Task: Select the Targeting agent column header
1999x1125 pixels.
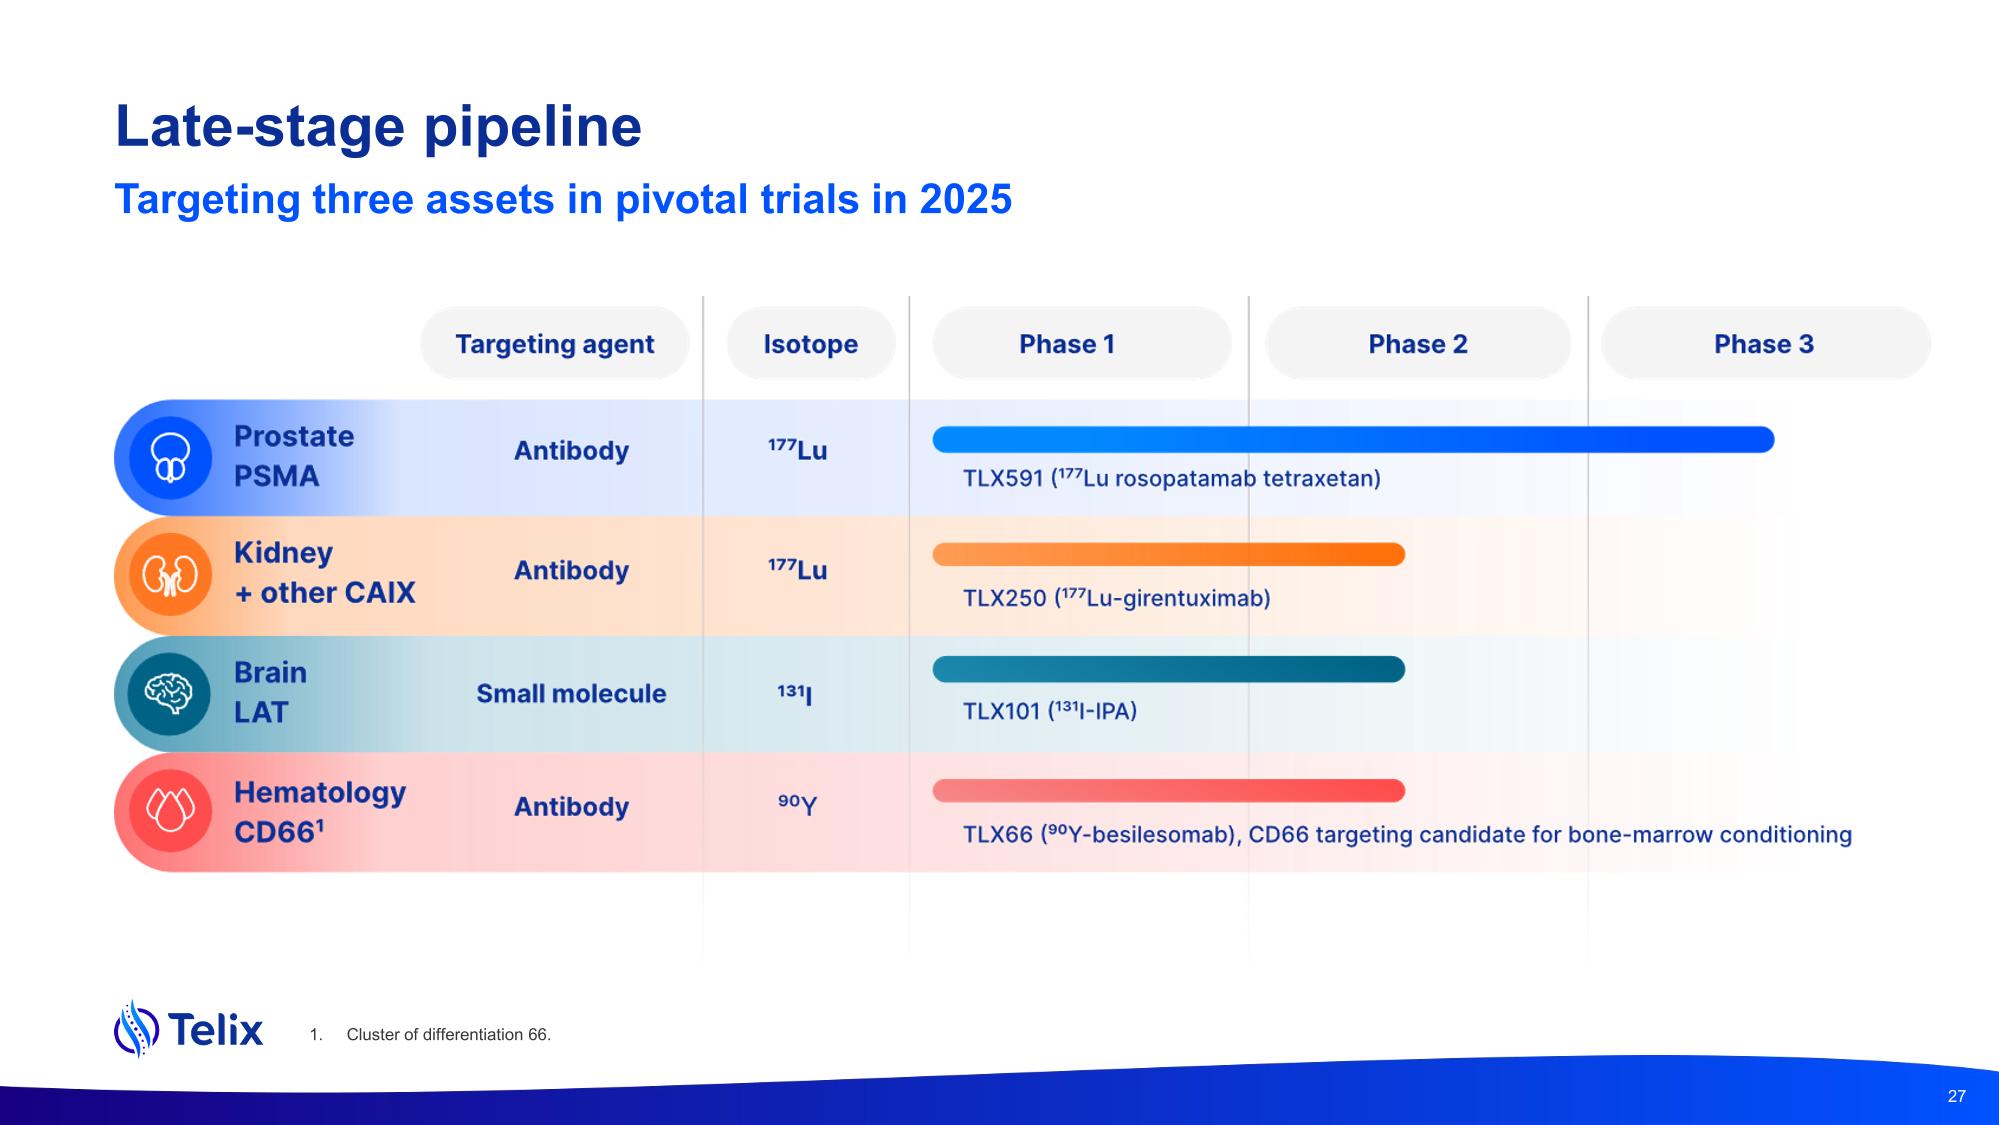Action: pos(554,344)
